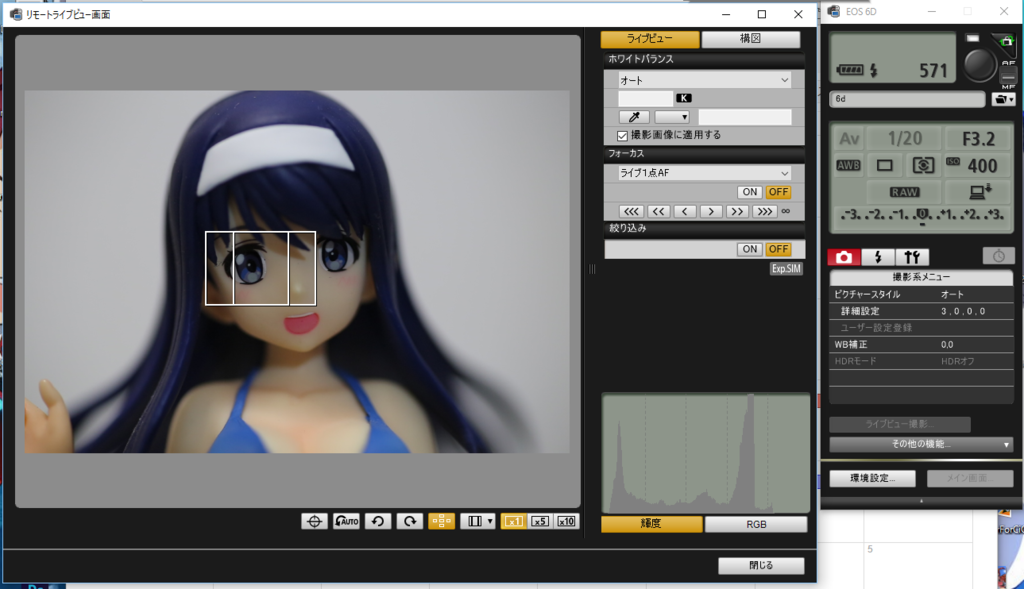Click the self-timer clock icon
Viewport: 1024px width, 589px height.
click(999, 256)
